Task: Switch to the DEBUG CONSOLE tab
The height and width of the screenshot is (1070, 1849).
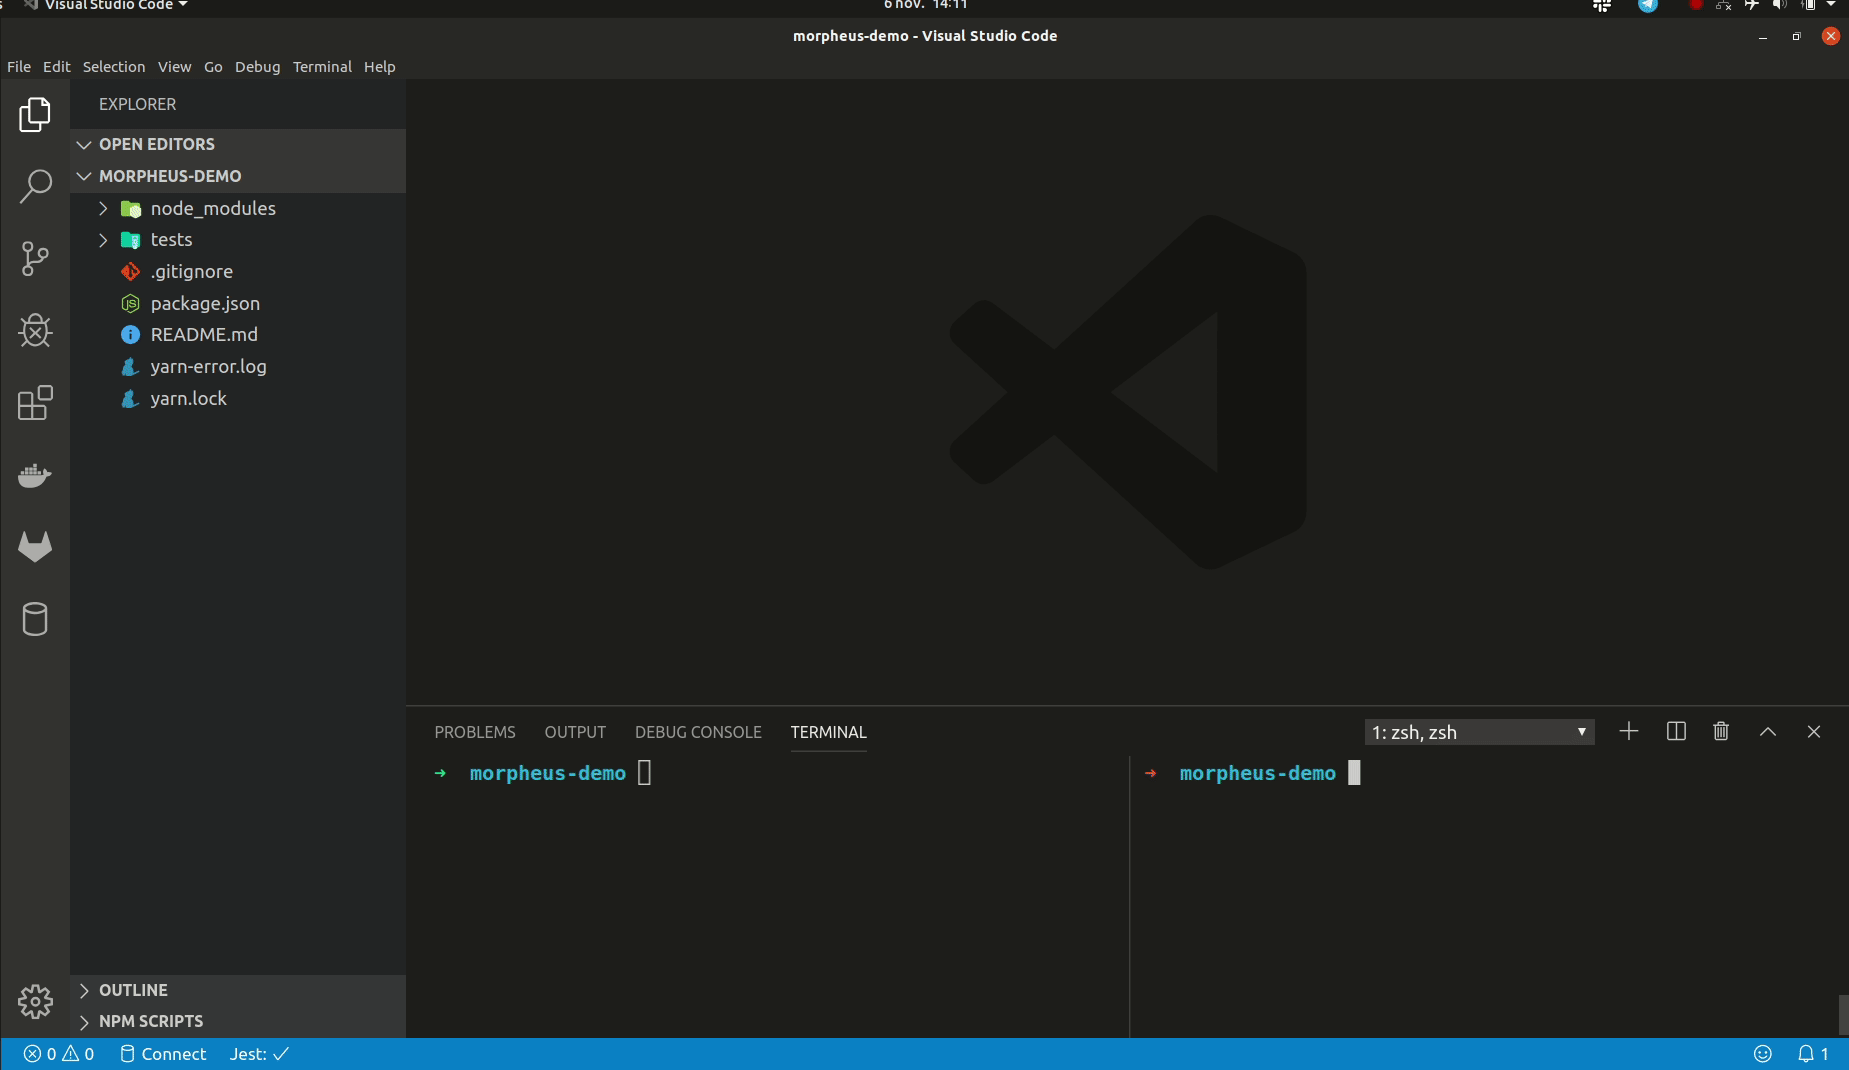Action: (x=698, y=732)
